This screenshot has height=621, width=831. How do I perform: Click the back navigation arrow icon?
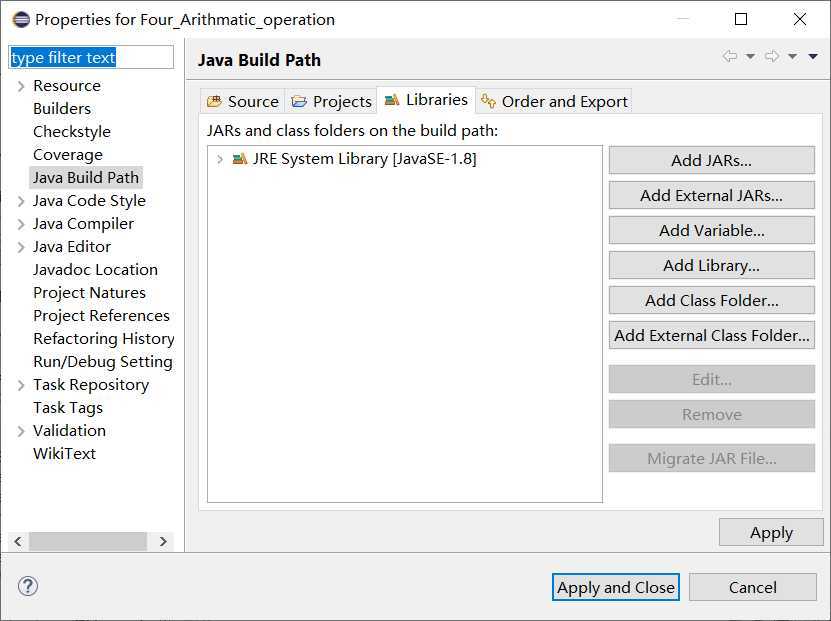(x=730, y=57)
